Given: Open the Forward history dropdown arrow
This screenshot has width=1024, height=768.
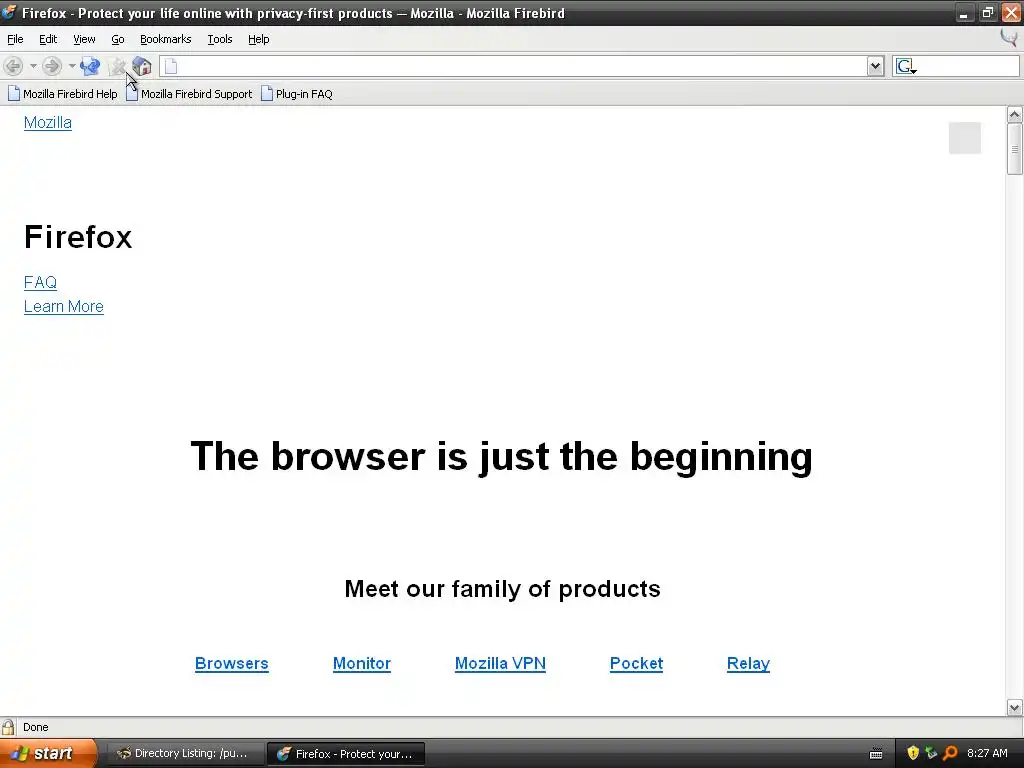Looking at the screenshot, I should [72, 66].
